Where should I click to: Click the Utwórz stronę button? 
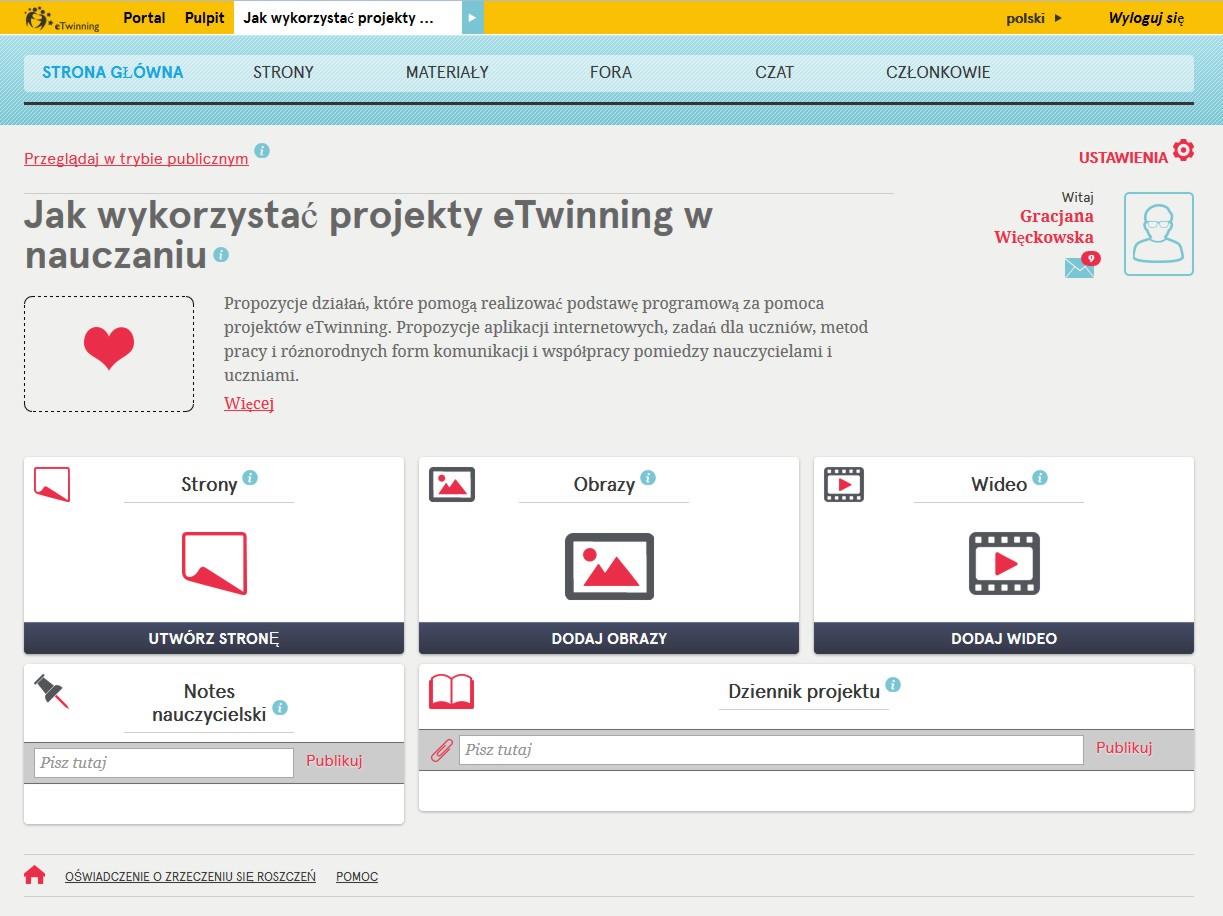(x=214, y=638)
